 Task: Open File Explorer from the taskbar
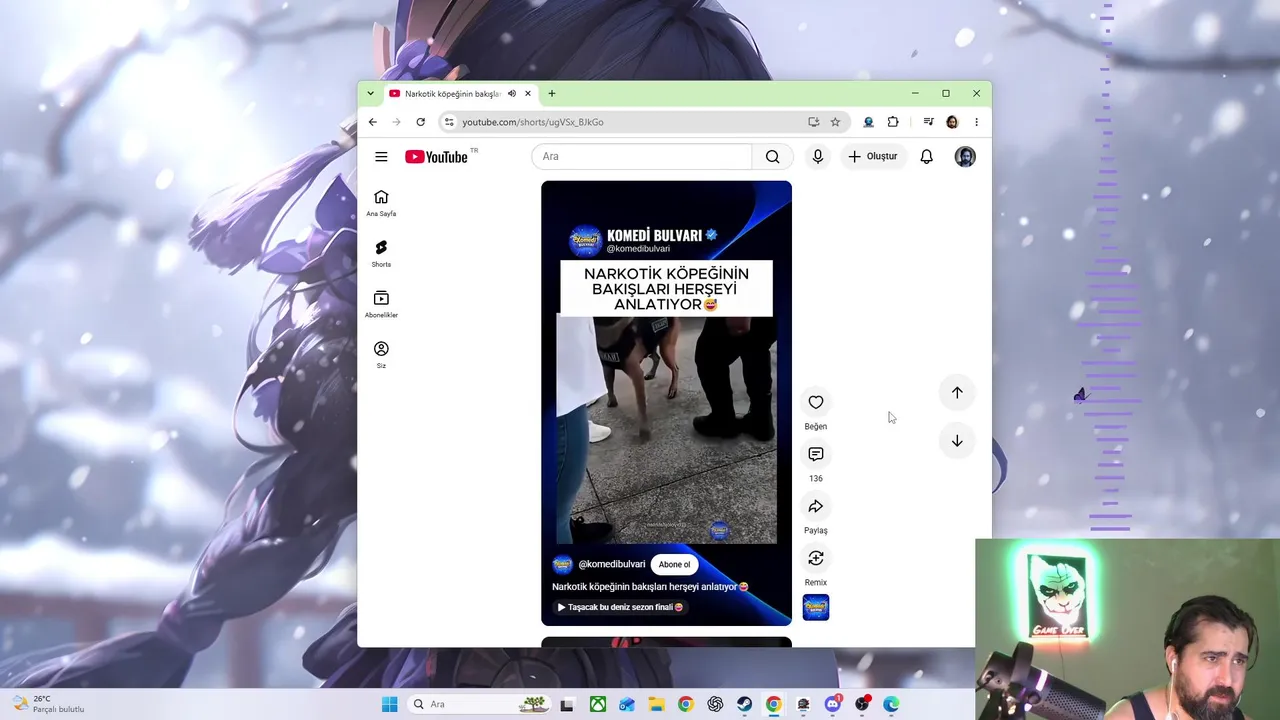656,704
